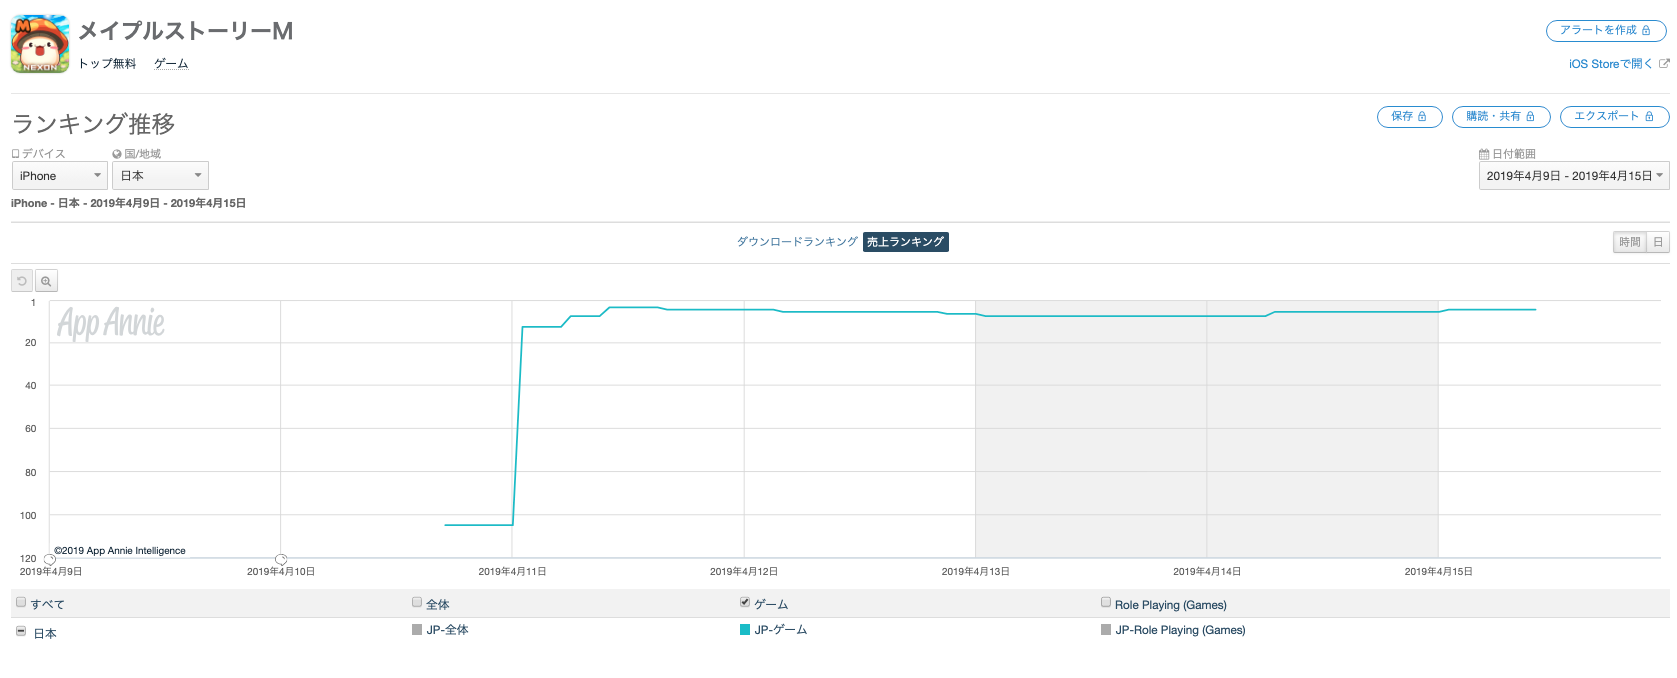Click the 2019年4月14日 axis label

click(1207, 572)
